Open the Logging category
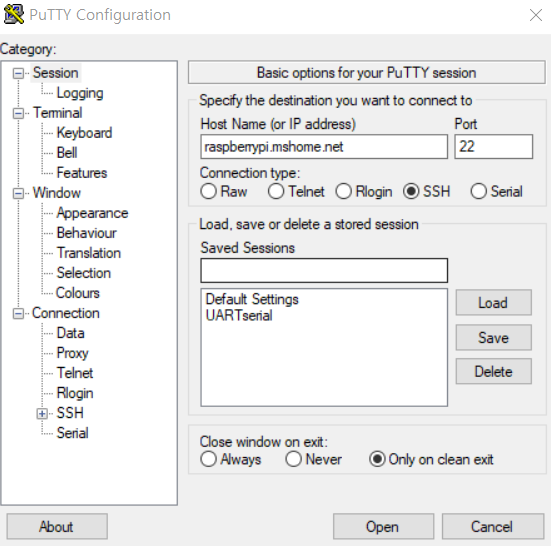Image resolution: width=551 pixels, height=546 pixels. 80,93
